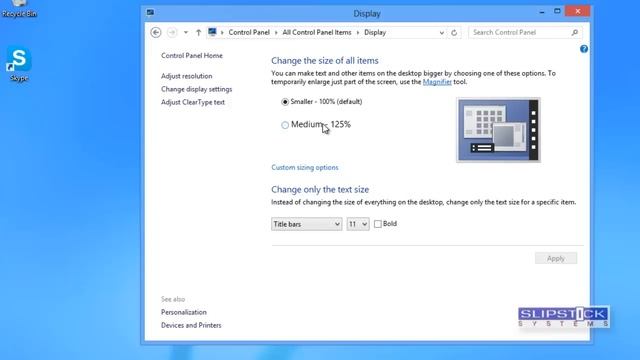Viewport: 640px width, 360px height.
Task: Refresh the Display control panel page
Action: pyautogui.click(x=454, y=33)
